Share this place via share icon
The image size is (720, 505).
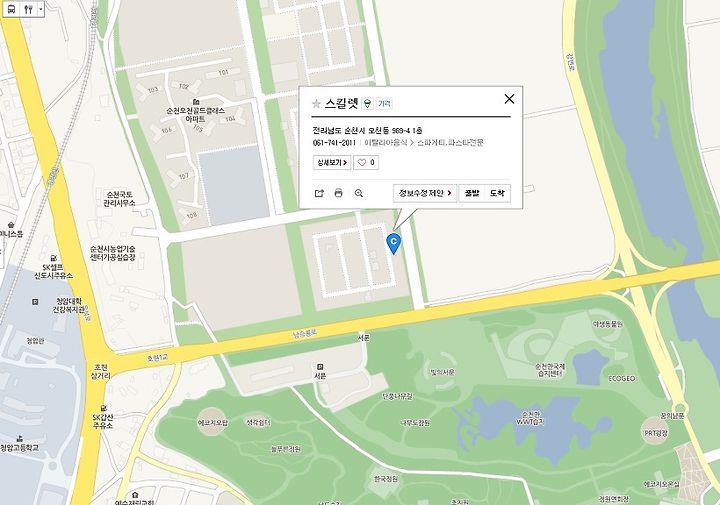(319, 193)
